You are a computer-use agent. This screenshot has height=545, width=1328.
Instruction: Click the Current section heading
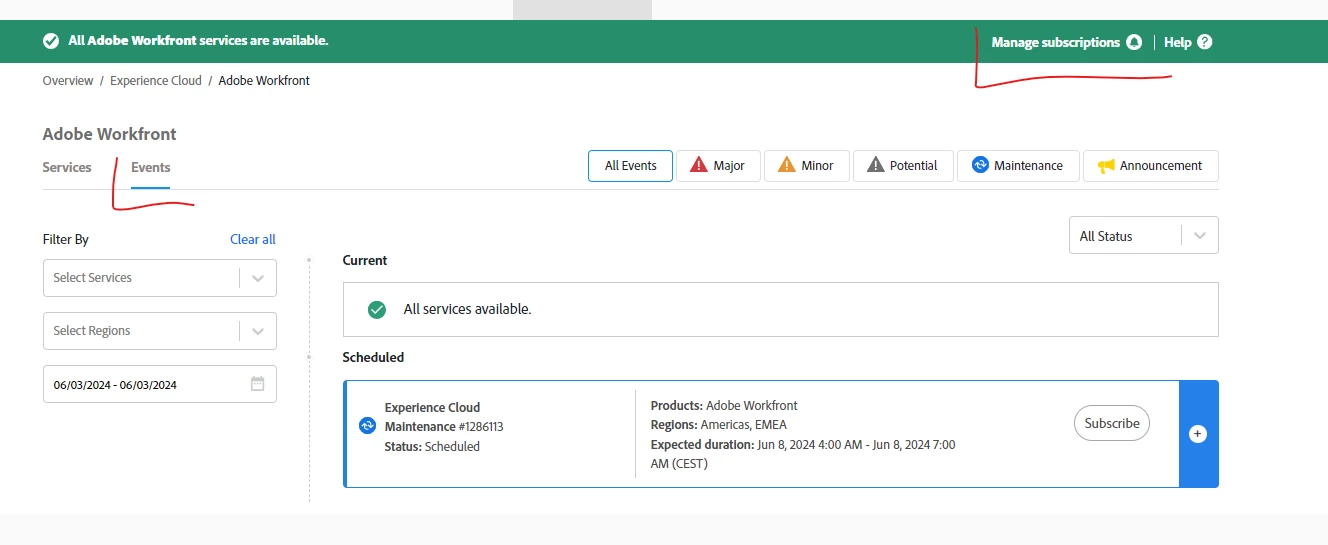tap(365, 260)
